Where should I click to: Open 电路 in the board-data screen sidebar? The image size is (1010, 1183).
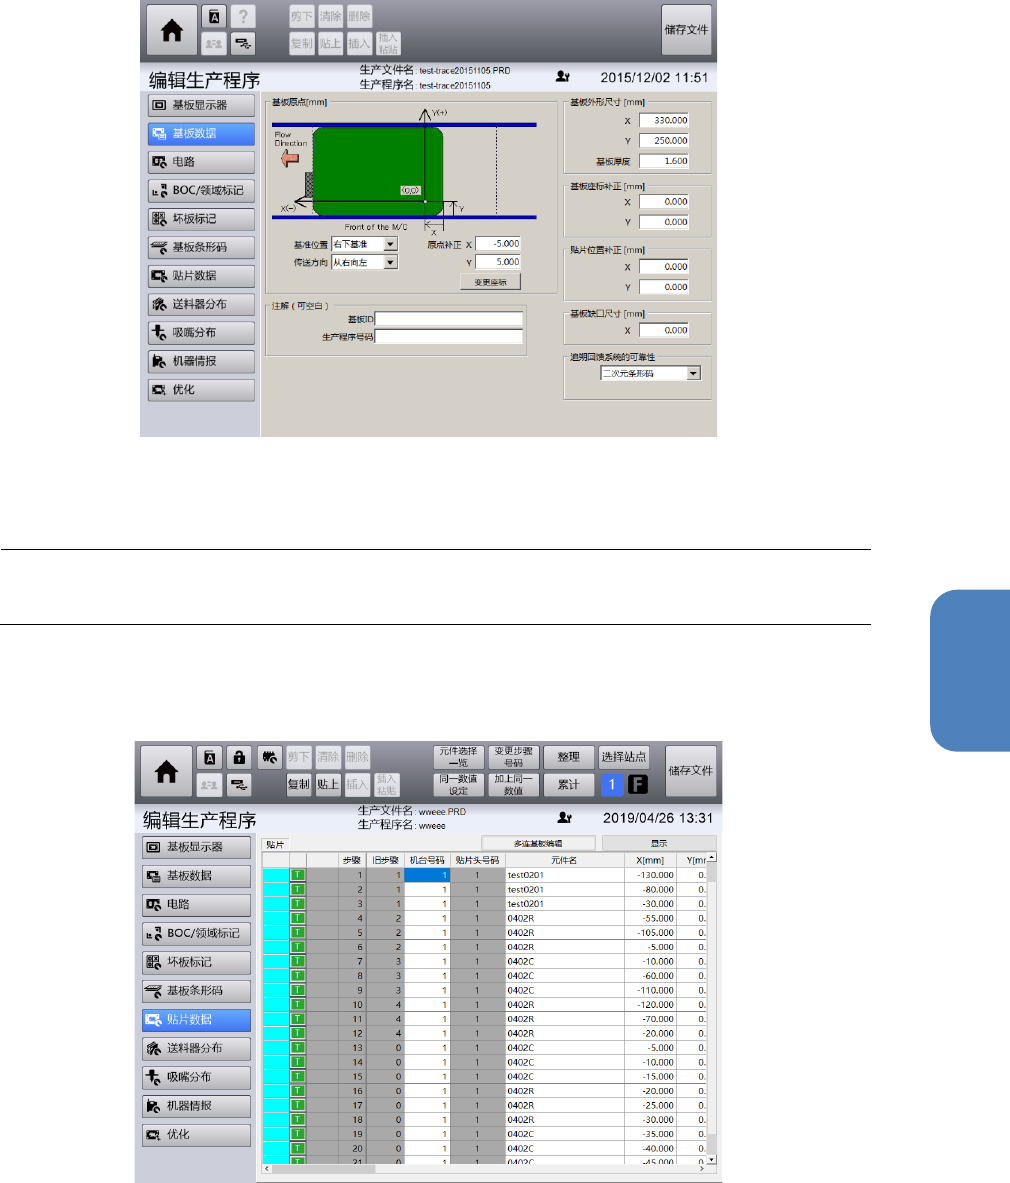click(x=201, y=162)
